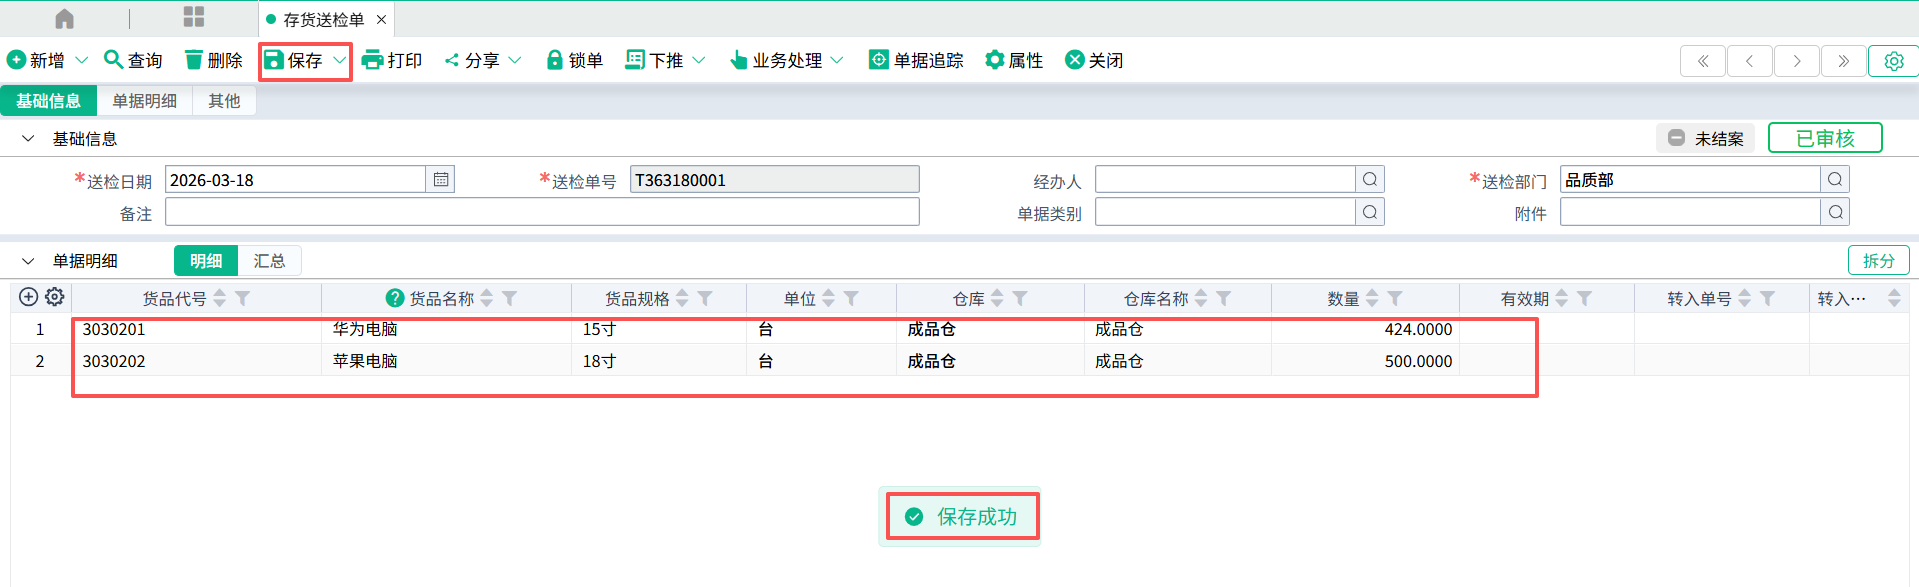Switch to the 单据明细 tab
This screenshot has height=587, width=1919.
144,101
